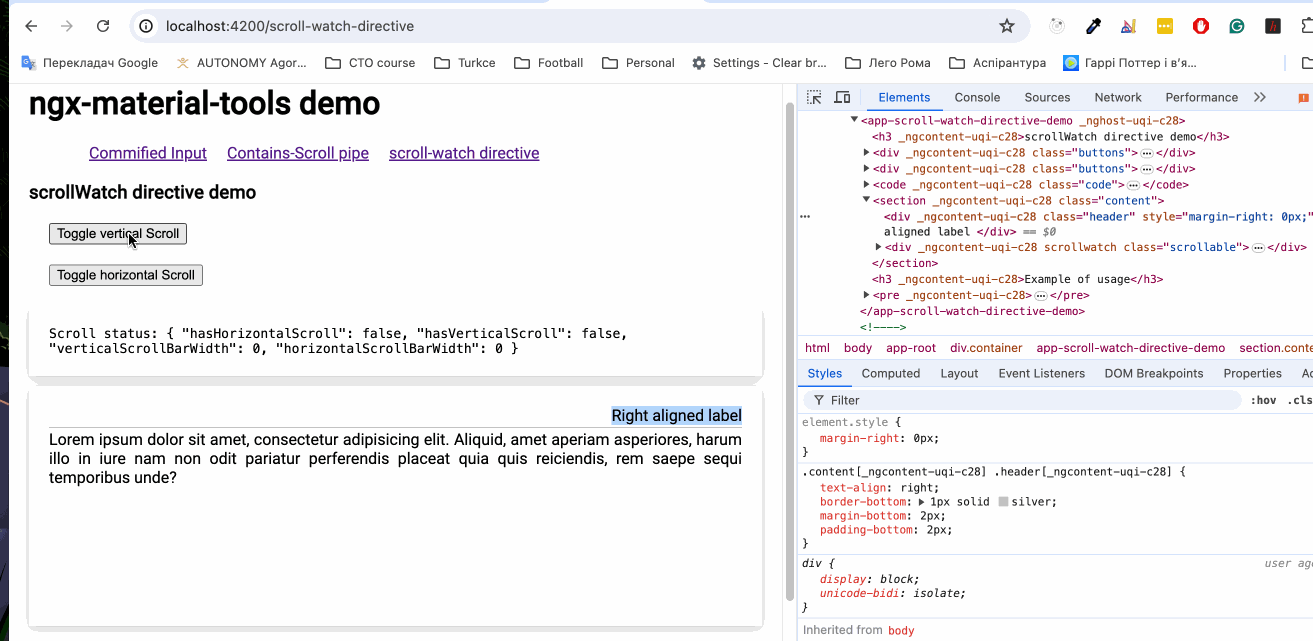
Task: Open the ruler and triangle extension
Action: pos(1128,26)
